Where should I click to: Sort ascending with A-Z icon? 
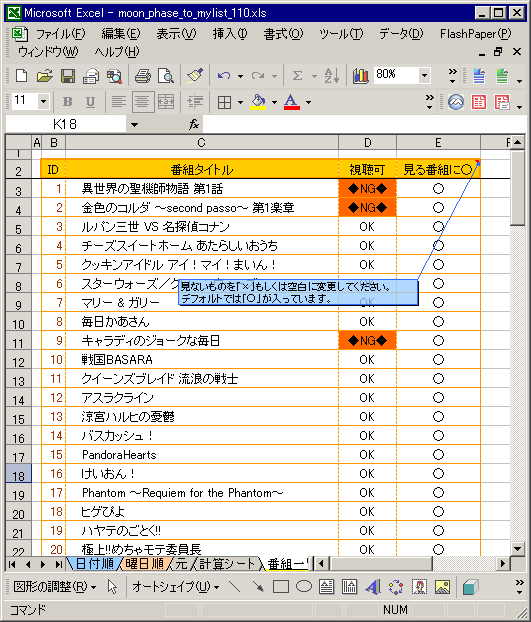(x=332, y=75)
